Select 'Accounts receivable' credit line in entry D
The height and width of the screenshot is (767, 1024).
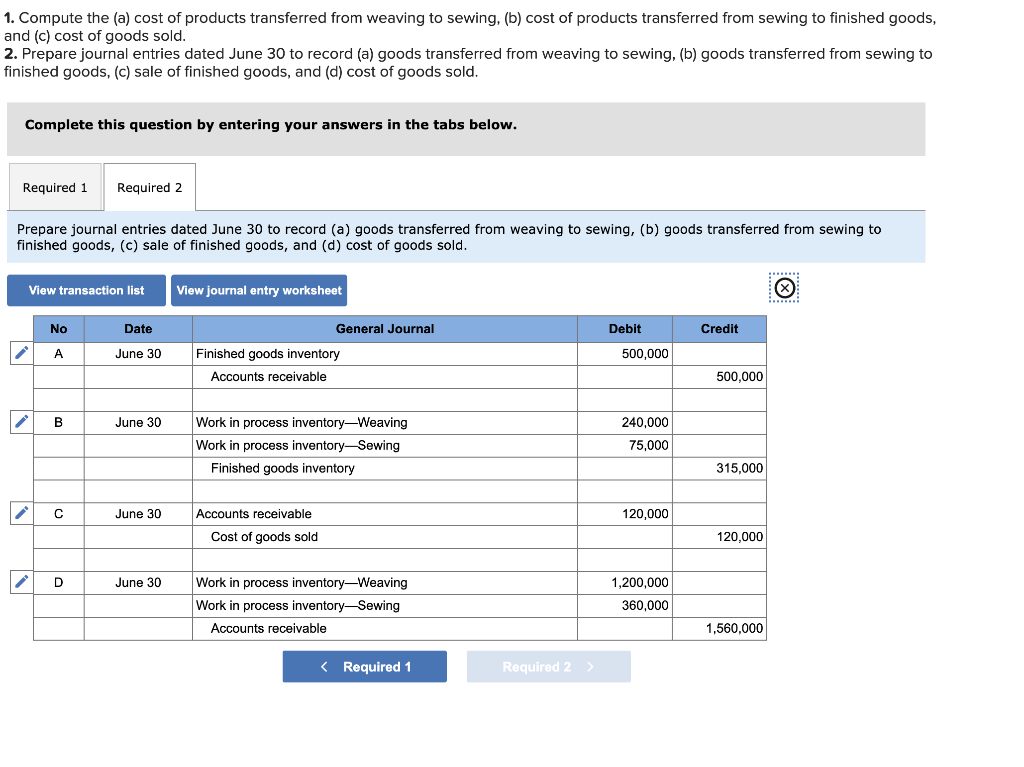click(x=385, y=628)
